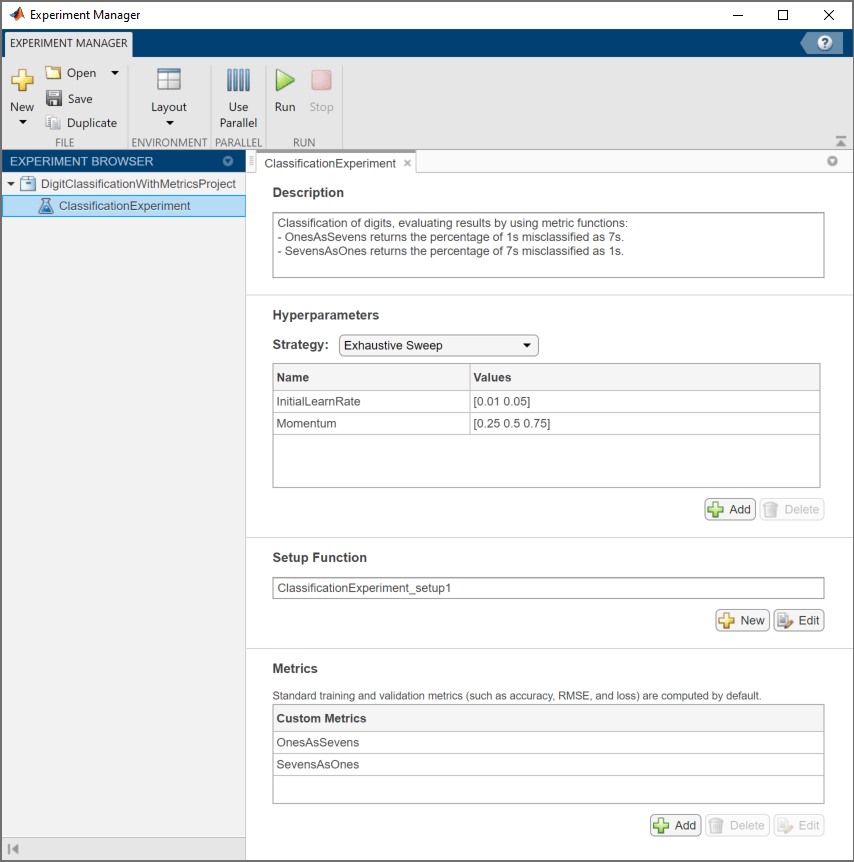Minimize the Experiment Manager window
This screenshot has width=854, height=862.
click(x=738, y=15)
